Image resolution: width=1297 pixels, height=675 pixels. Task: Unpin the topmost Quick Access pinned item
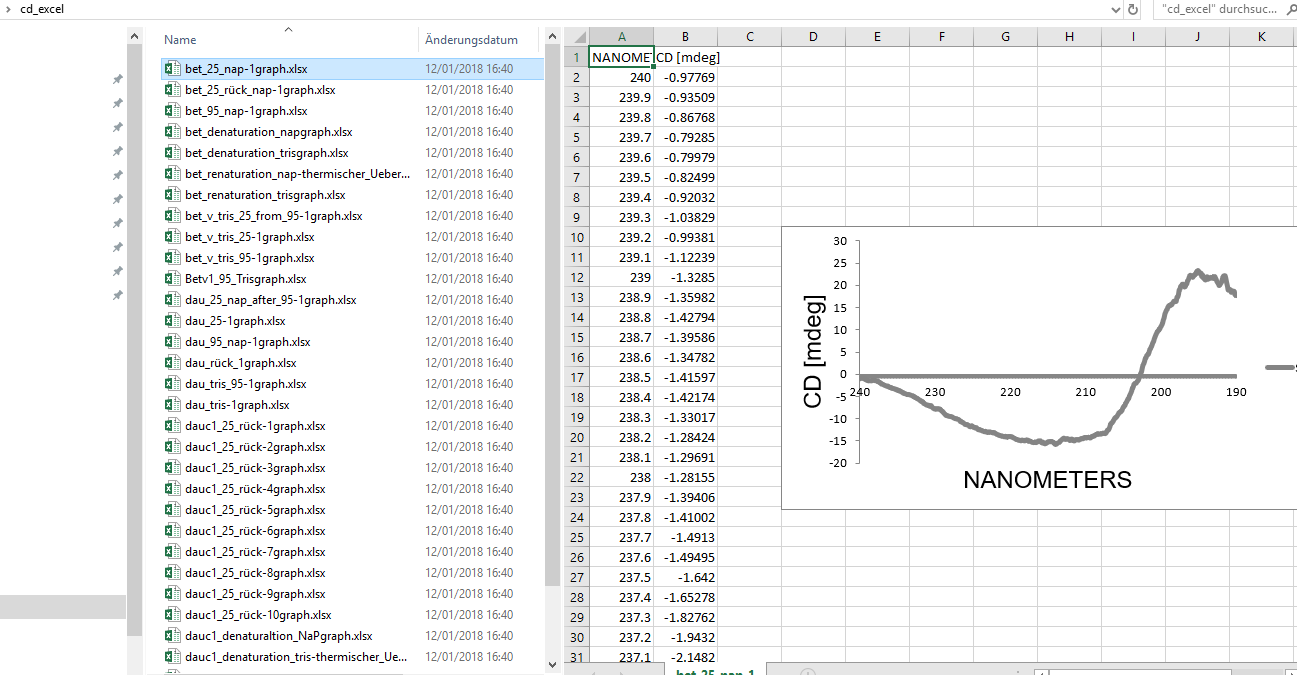(117, 77)
